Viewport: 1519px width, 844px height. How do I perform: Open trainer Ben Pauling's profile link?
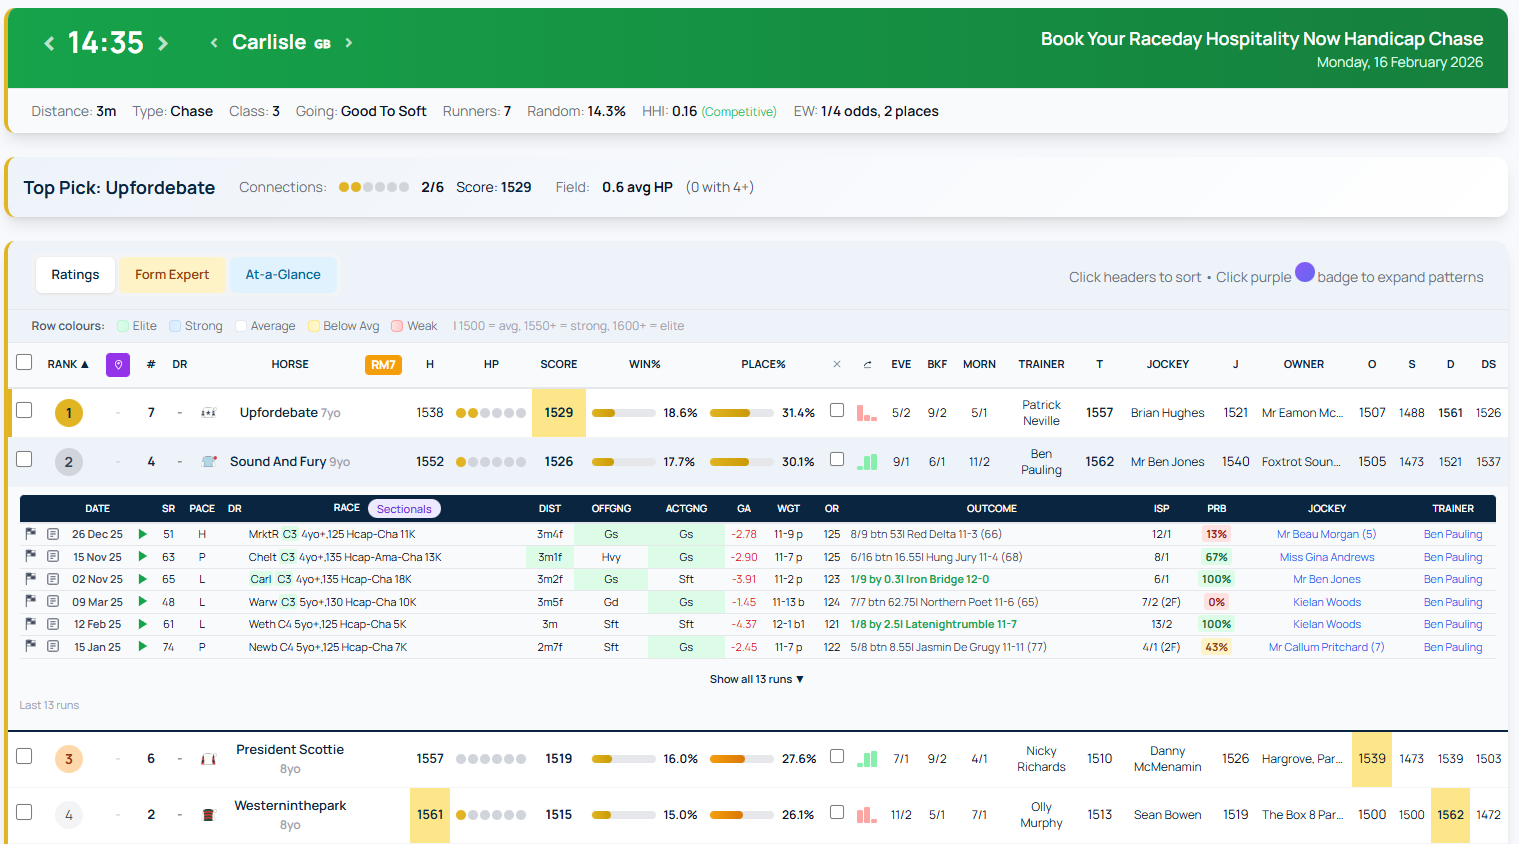[1453, 534]
